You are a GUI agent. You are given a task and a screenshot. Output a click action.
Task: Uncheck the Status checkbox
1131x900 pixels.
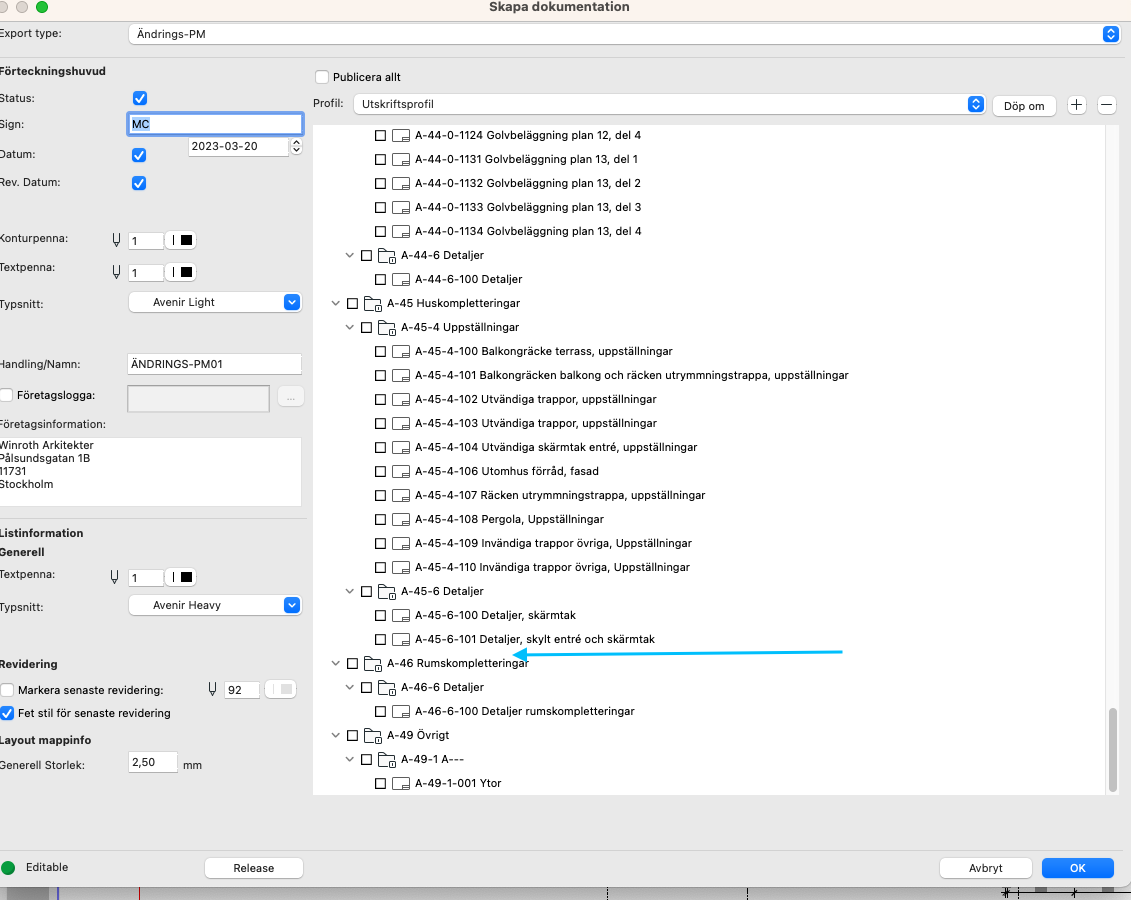coord(140,98)
